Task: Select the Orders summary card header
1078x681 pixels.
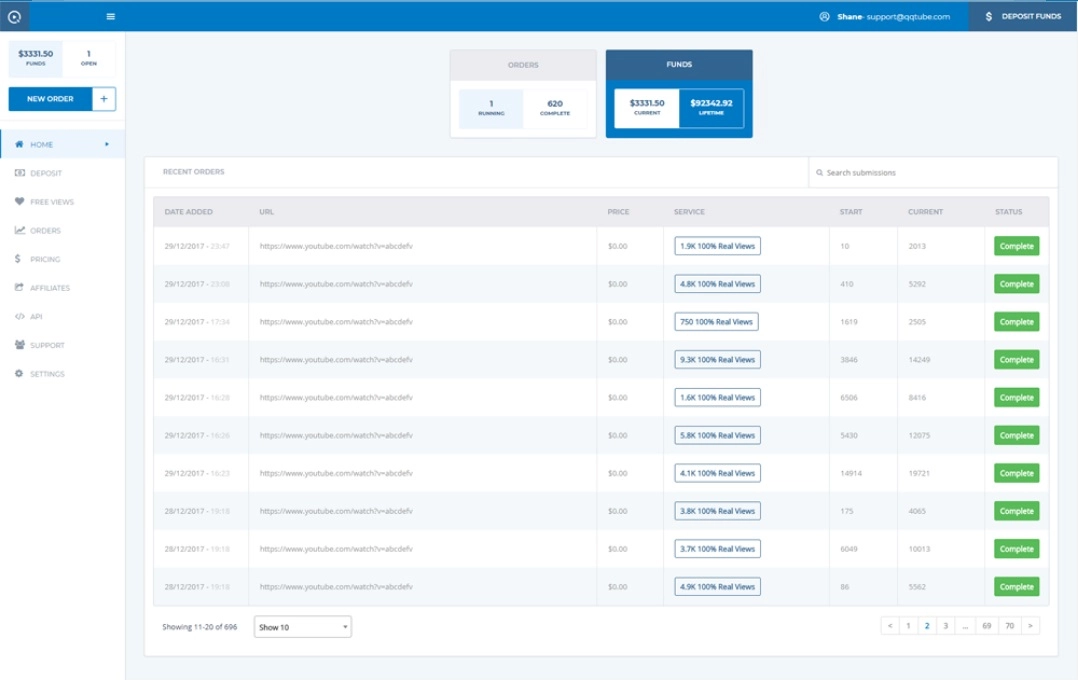Action: (523, 65)
